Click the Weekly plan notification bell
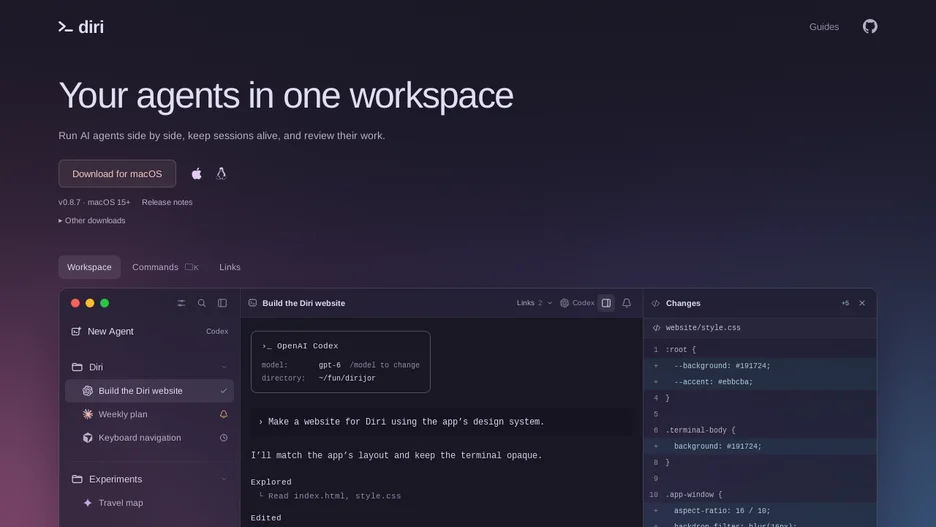The width and height of the screenshot is (936, 527). click(224, 414)
